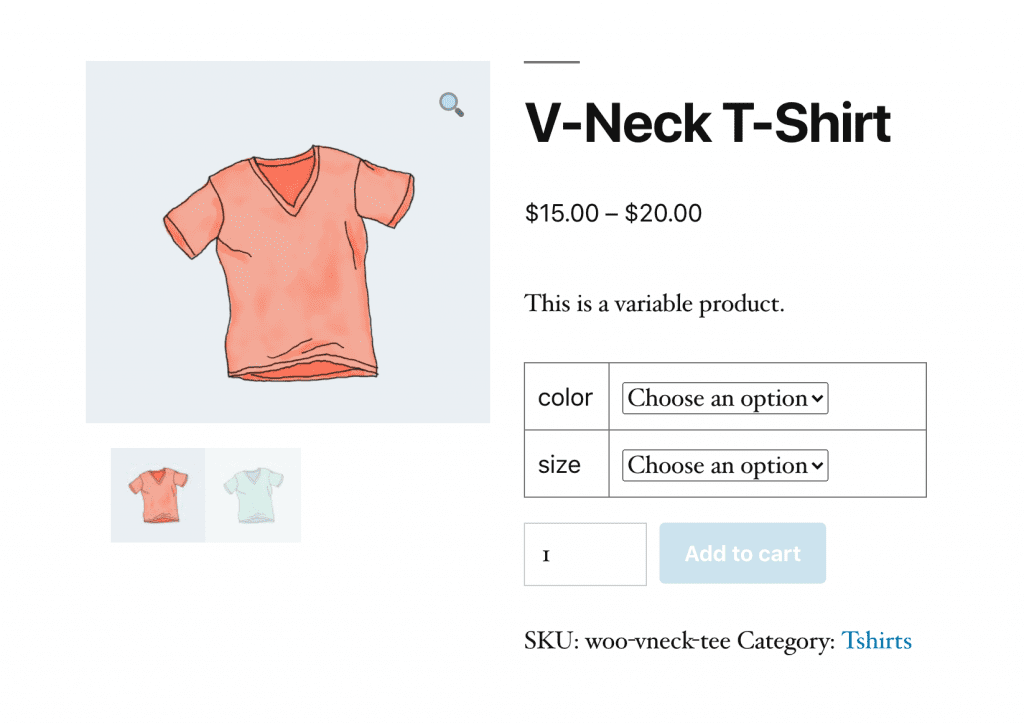The image size is (1024, 723).
Task: Select the mint green V-neck thumbnail
Action: (x=253, y=494)
